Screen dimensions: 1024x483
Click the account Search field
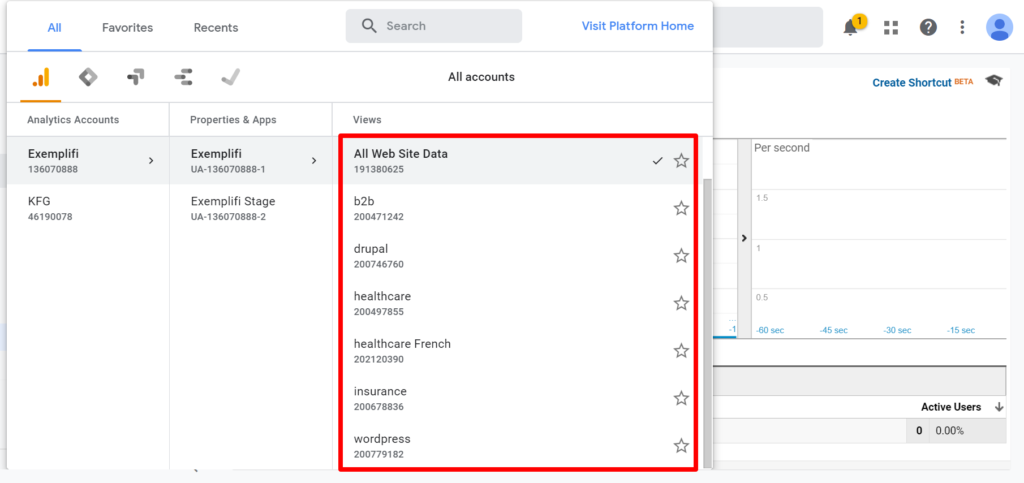tap(434, 26)
